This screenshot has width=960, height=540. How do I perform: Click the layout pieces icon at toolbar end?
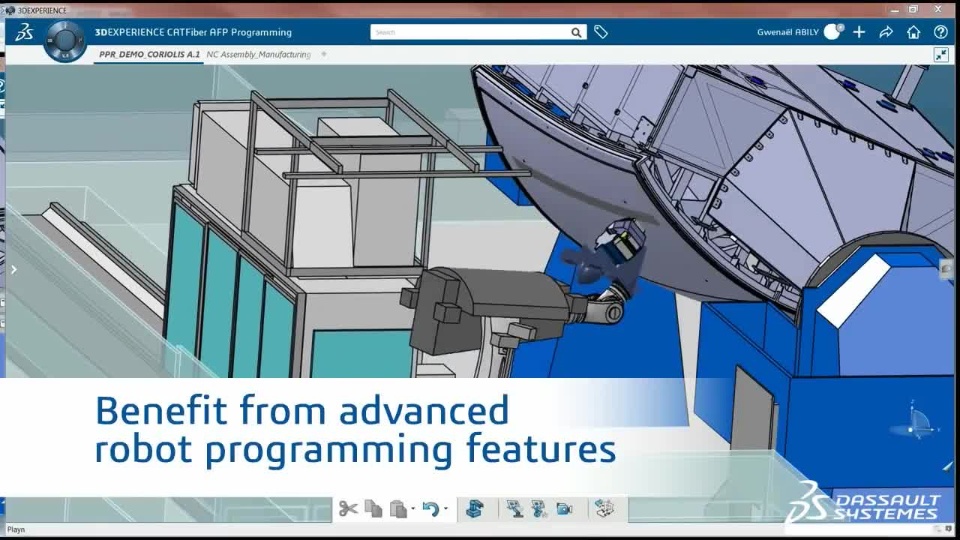[604, 508]
